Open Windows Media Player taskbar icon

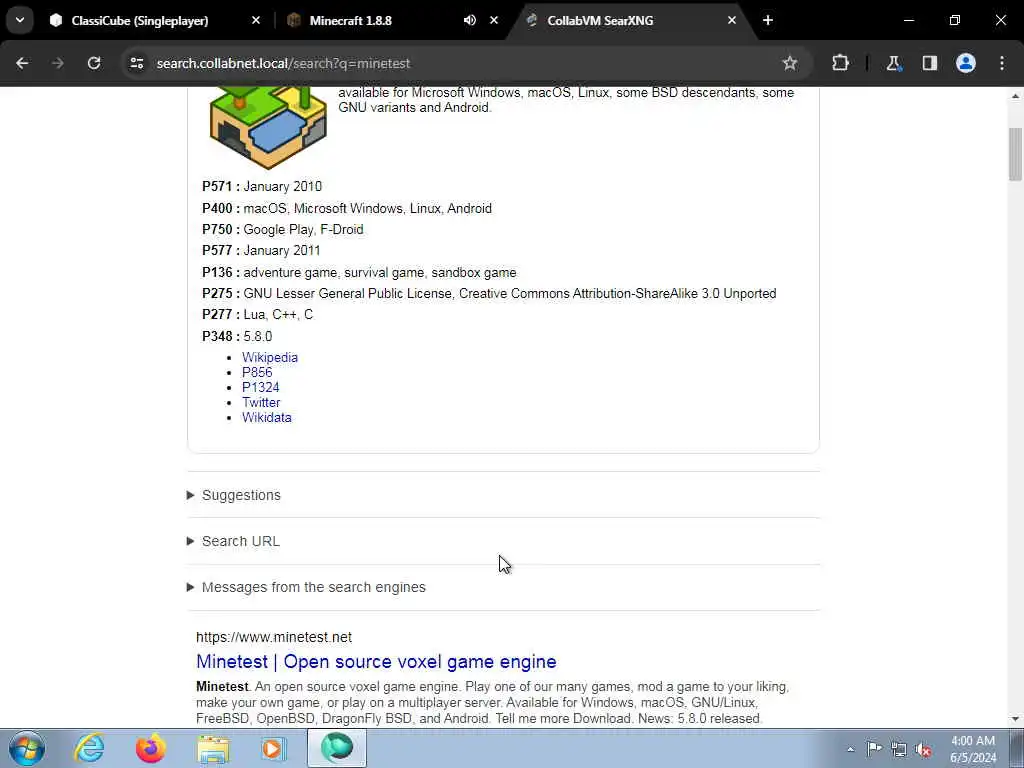click(x=274, y=748)
